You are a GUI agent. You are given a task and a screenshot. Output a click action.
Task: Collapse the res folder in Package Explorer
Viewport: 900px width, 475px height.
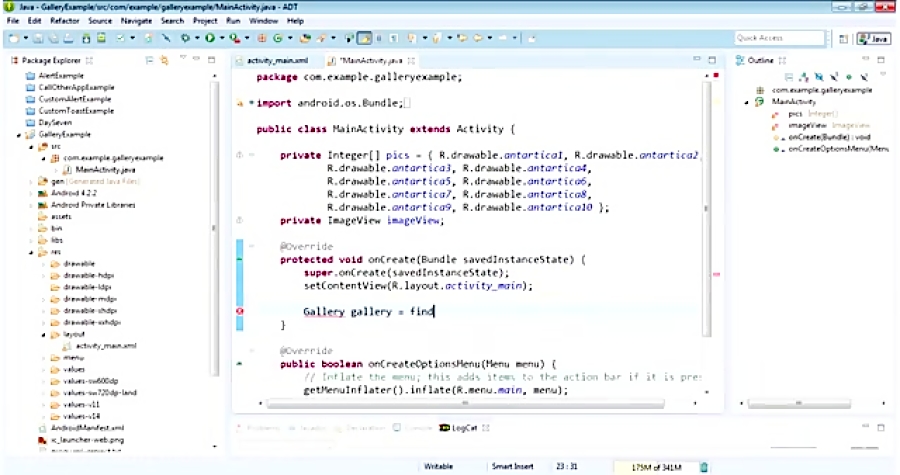31,252
